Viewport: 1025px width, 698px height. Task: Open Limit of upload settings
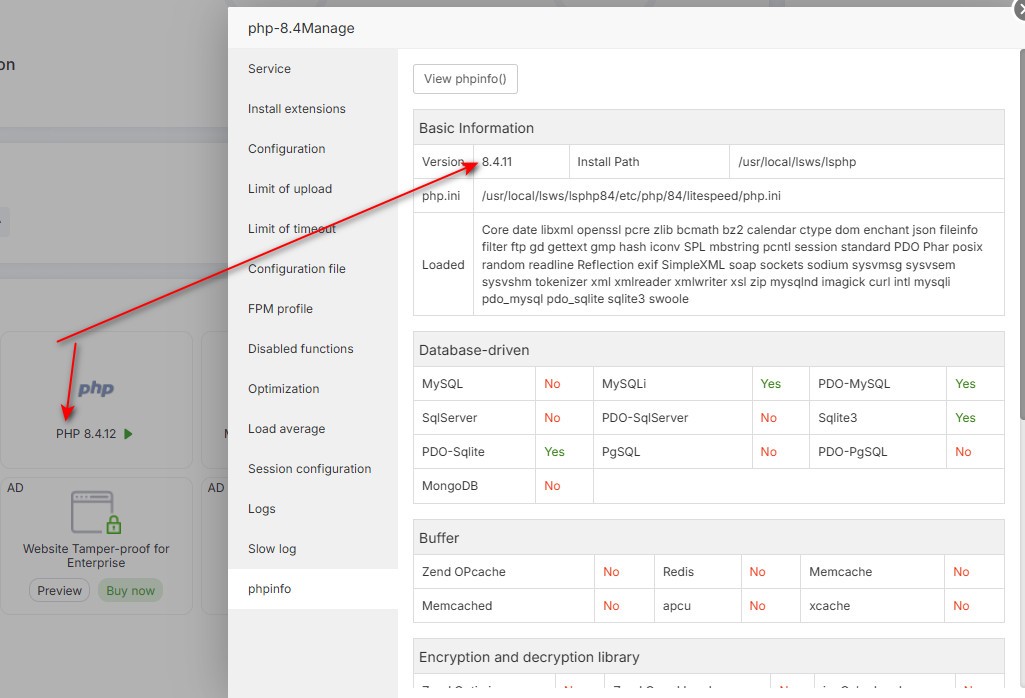[x=289, y=188]
